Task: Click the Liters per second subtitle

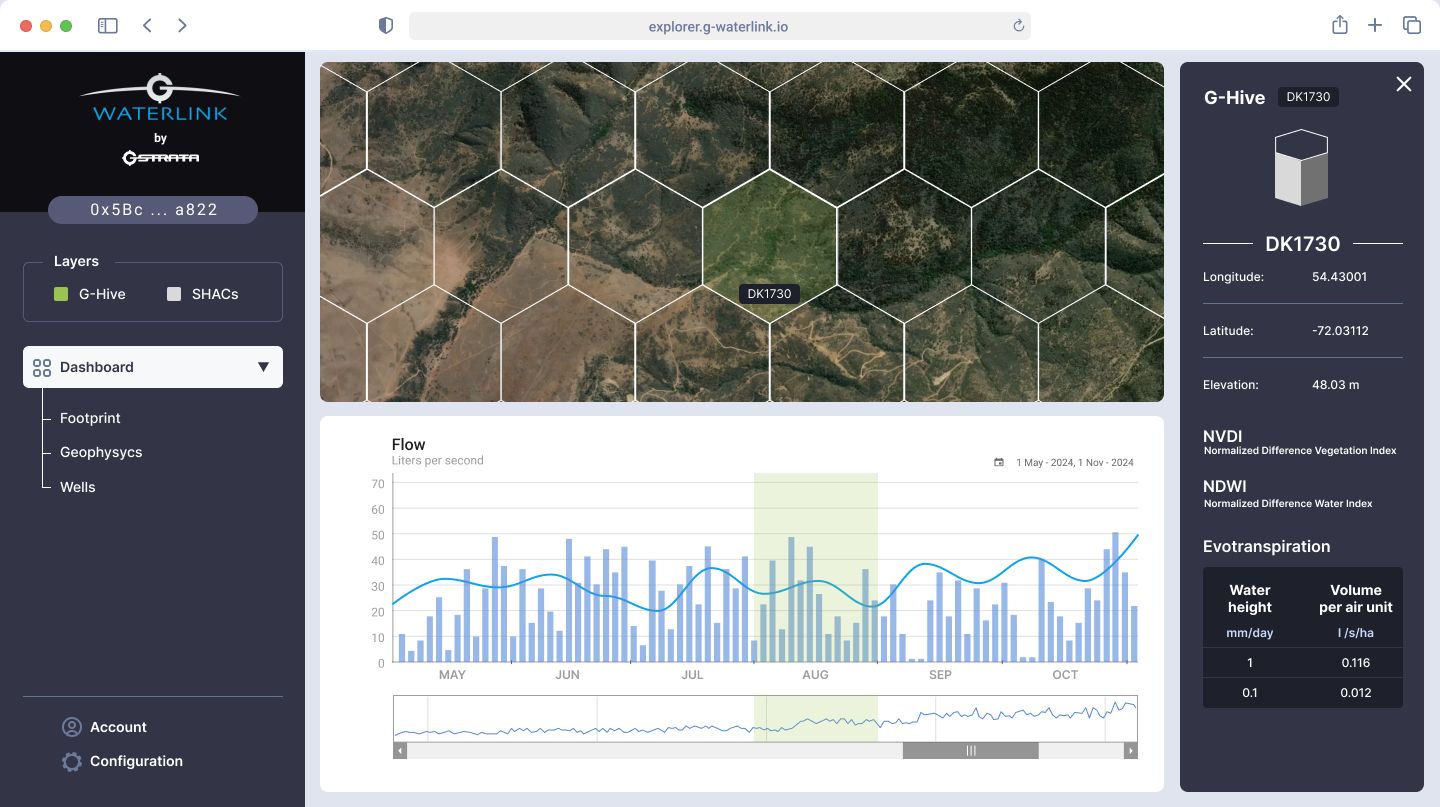Action: (x=438, y=461)
